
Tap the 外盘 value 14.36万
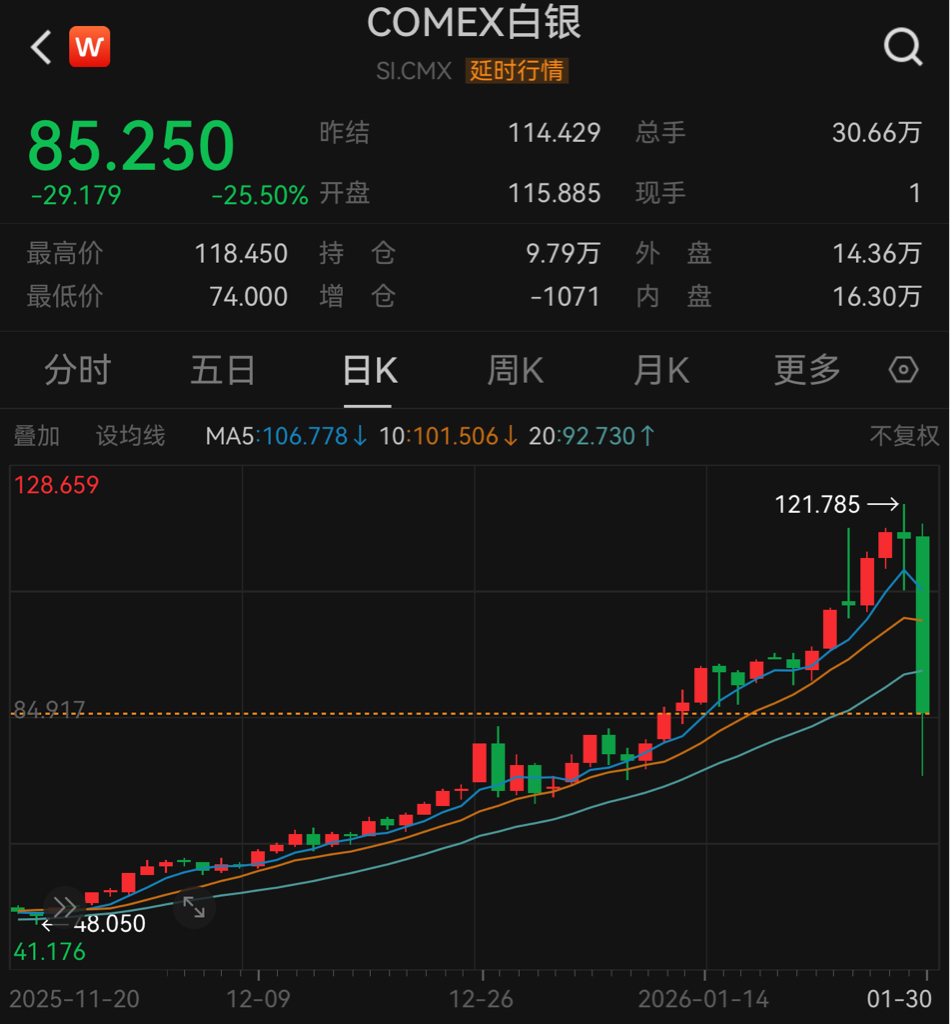tap(876, 253)
